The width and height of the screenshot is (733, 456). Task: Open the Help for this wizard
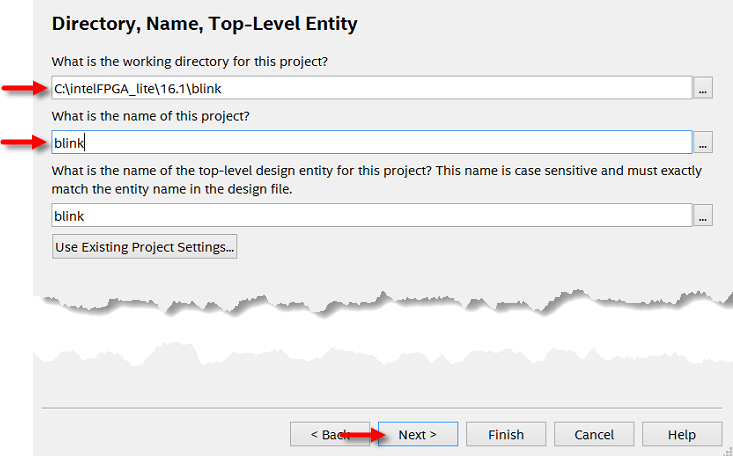[x=682, y=434]
